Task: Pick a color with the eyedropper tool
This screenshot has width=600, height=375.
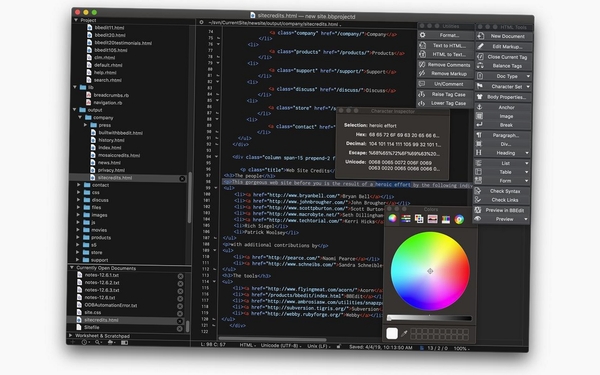Action: tap(404, 334)
